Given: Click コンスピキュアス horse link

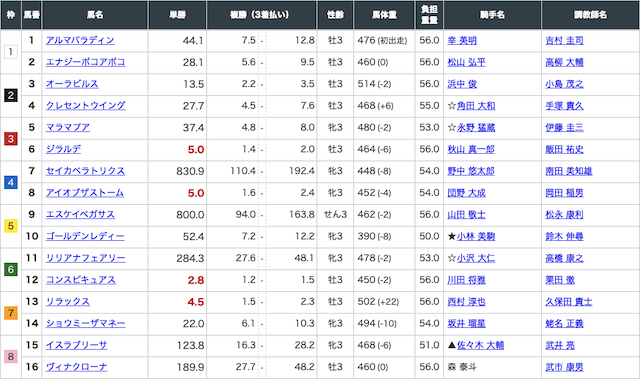Looking at the screenshot, I should [81, 280].
